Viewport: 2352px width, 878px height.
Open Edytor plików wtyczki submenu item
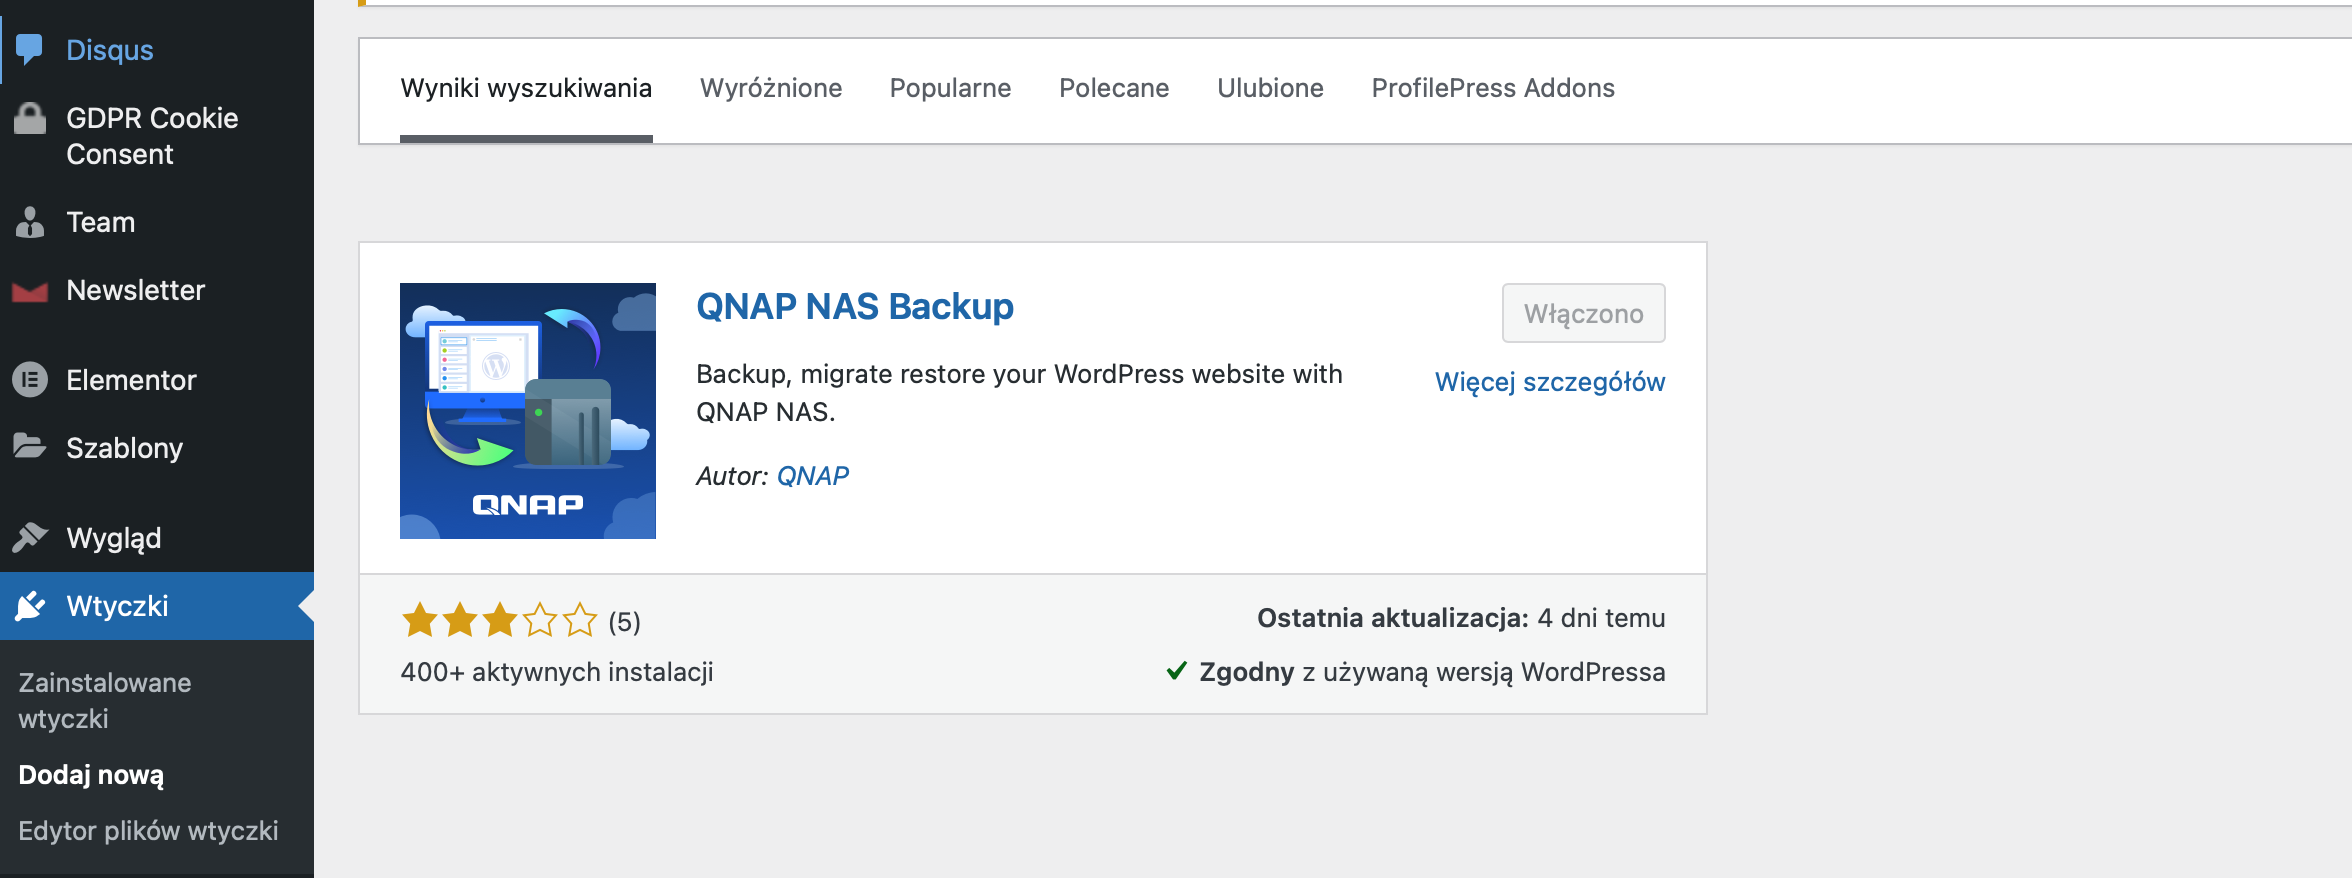point(148,831)
